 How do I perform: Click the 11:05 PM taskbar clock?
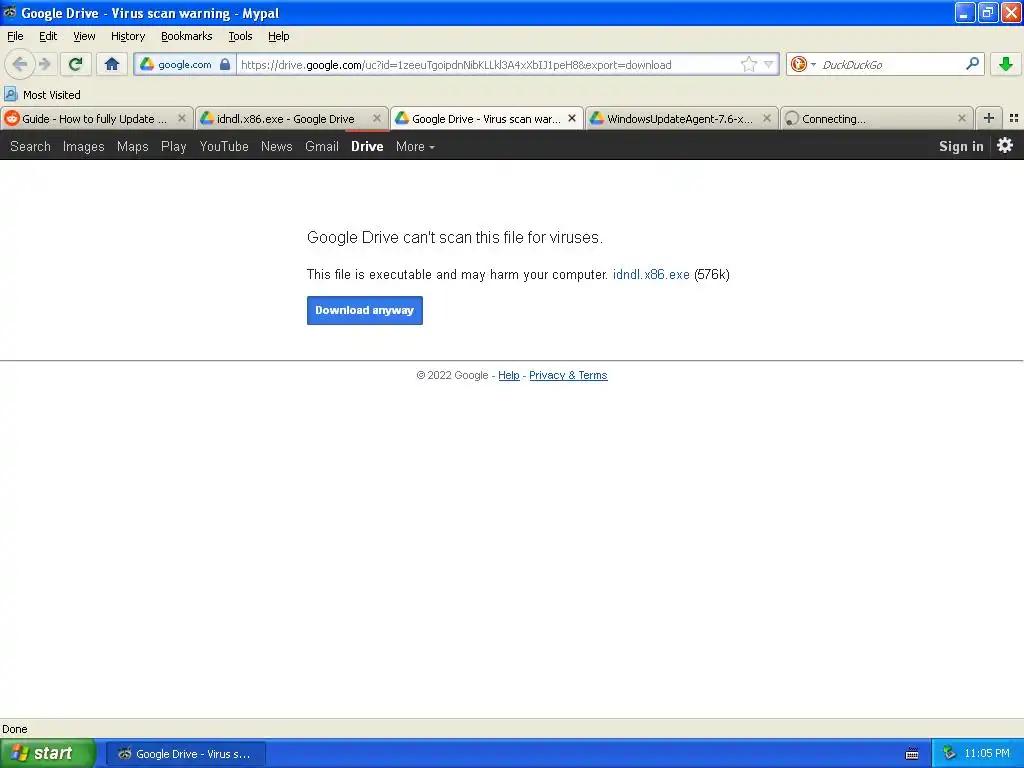pos(987,754)
